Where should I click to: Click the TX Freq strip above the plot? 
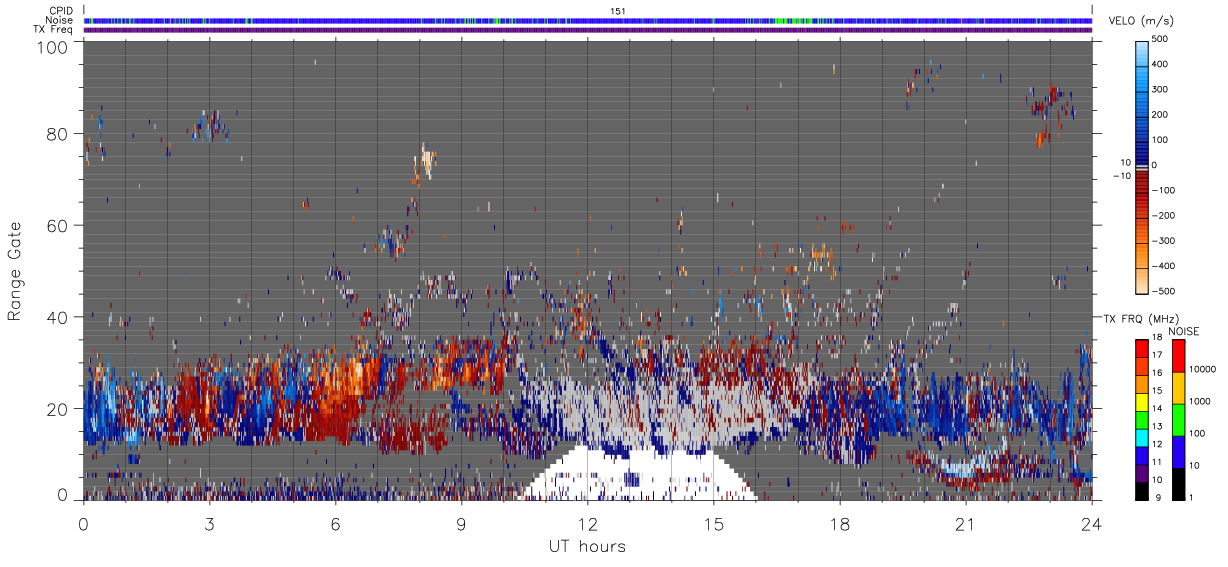pos(588,30)
